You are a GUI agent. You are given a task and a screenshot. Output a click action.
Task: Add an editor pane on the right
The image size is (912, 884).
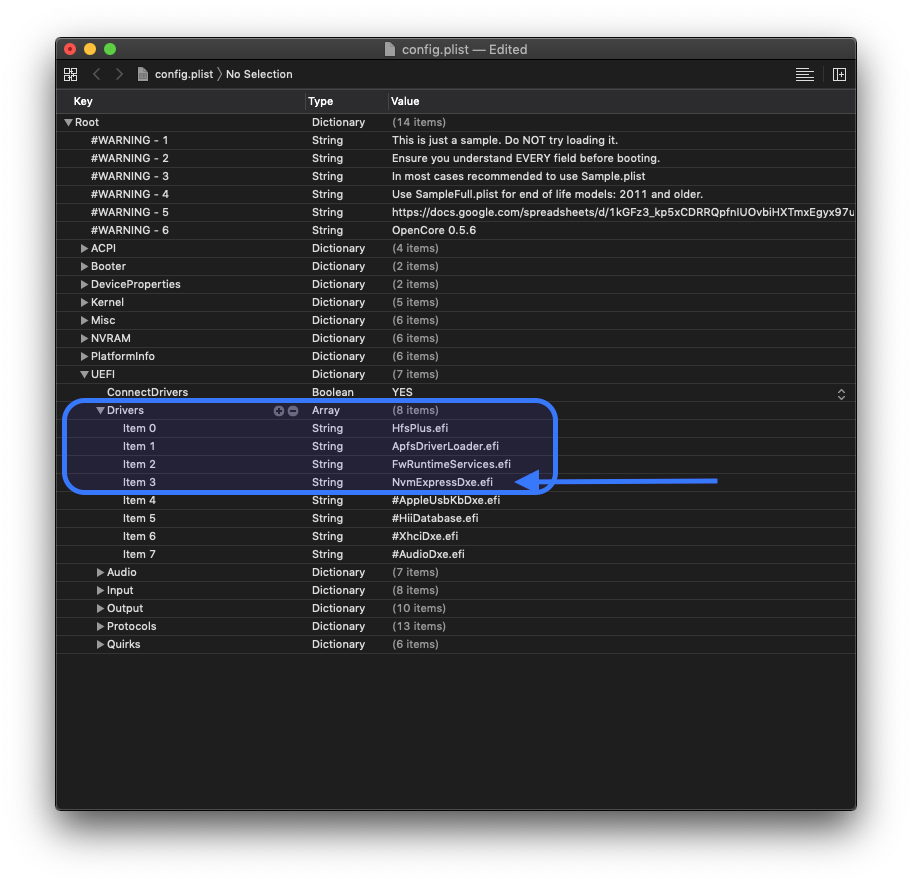pyautogui.click(x=839, y=74)
